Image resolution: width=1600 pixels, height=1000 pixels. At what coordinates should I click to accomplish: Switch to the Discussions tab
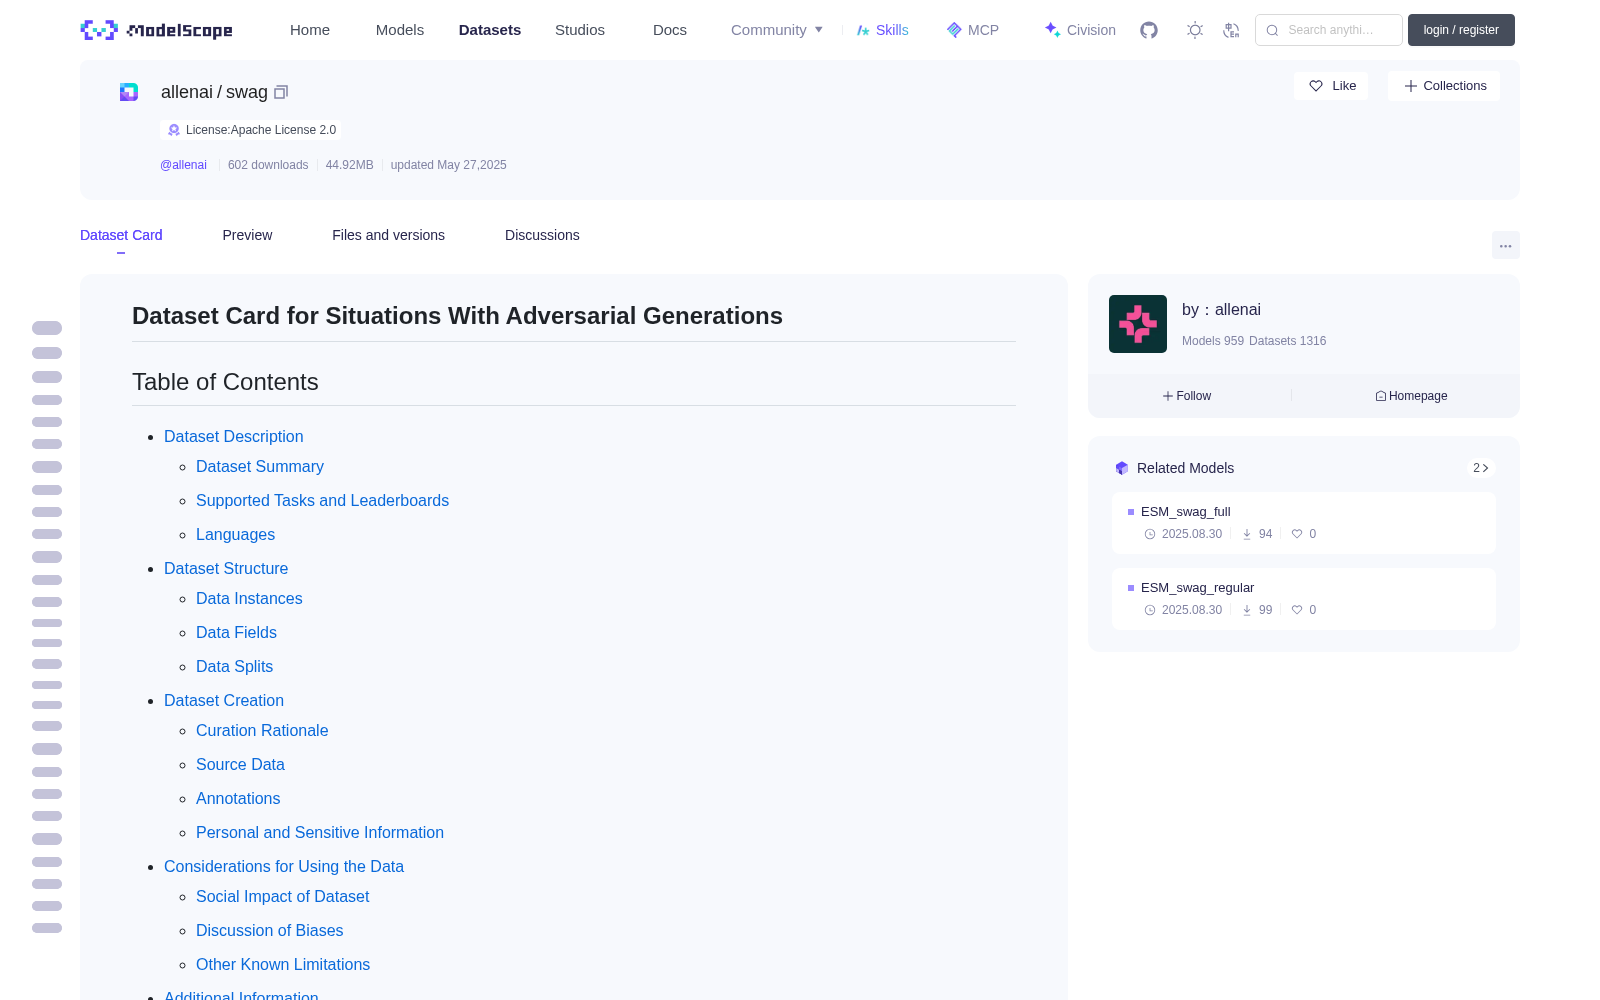click(542, 235)
